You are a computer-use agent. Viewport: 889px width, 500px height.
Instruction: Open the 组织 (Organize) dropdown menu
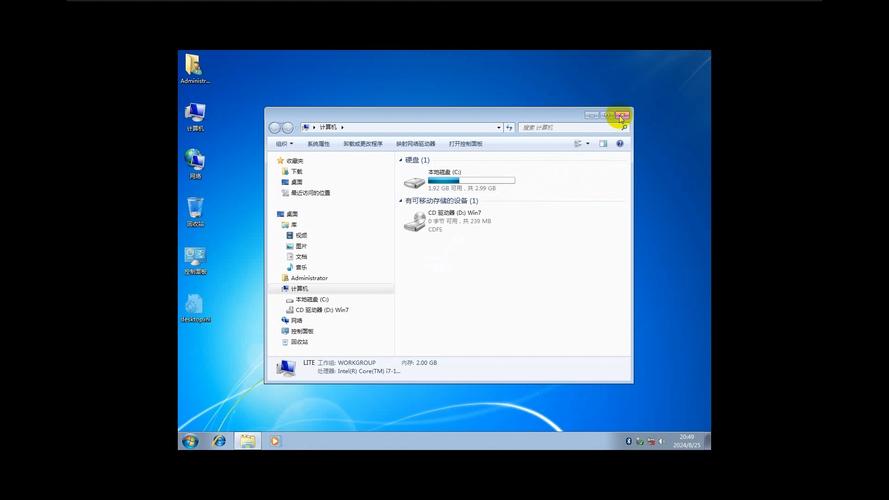(284, 144)
